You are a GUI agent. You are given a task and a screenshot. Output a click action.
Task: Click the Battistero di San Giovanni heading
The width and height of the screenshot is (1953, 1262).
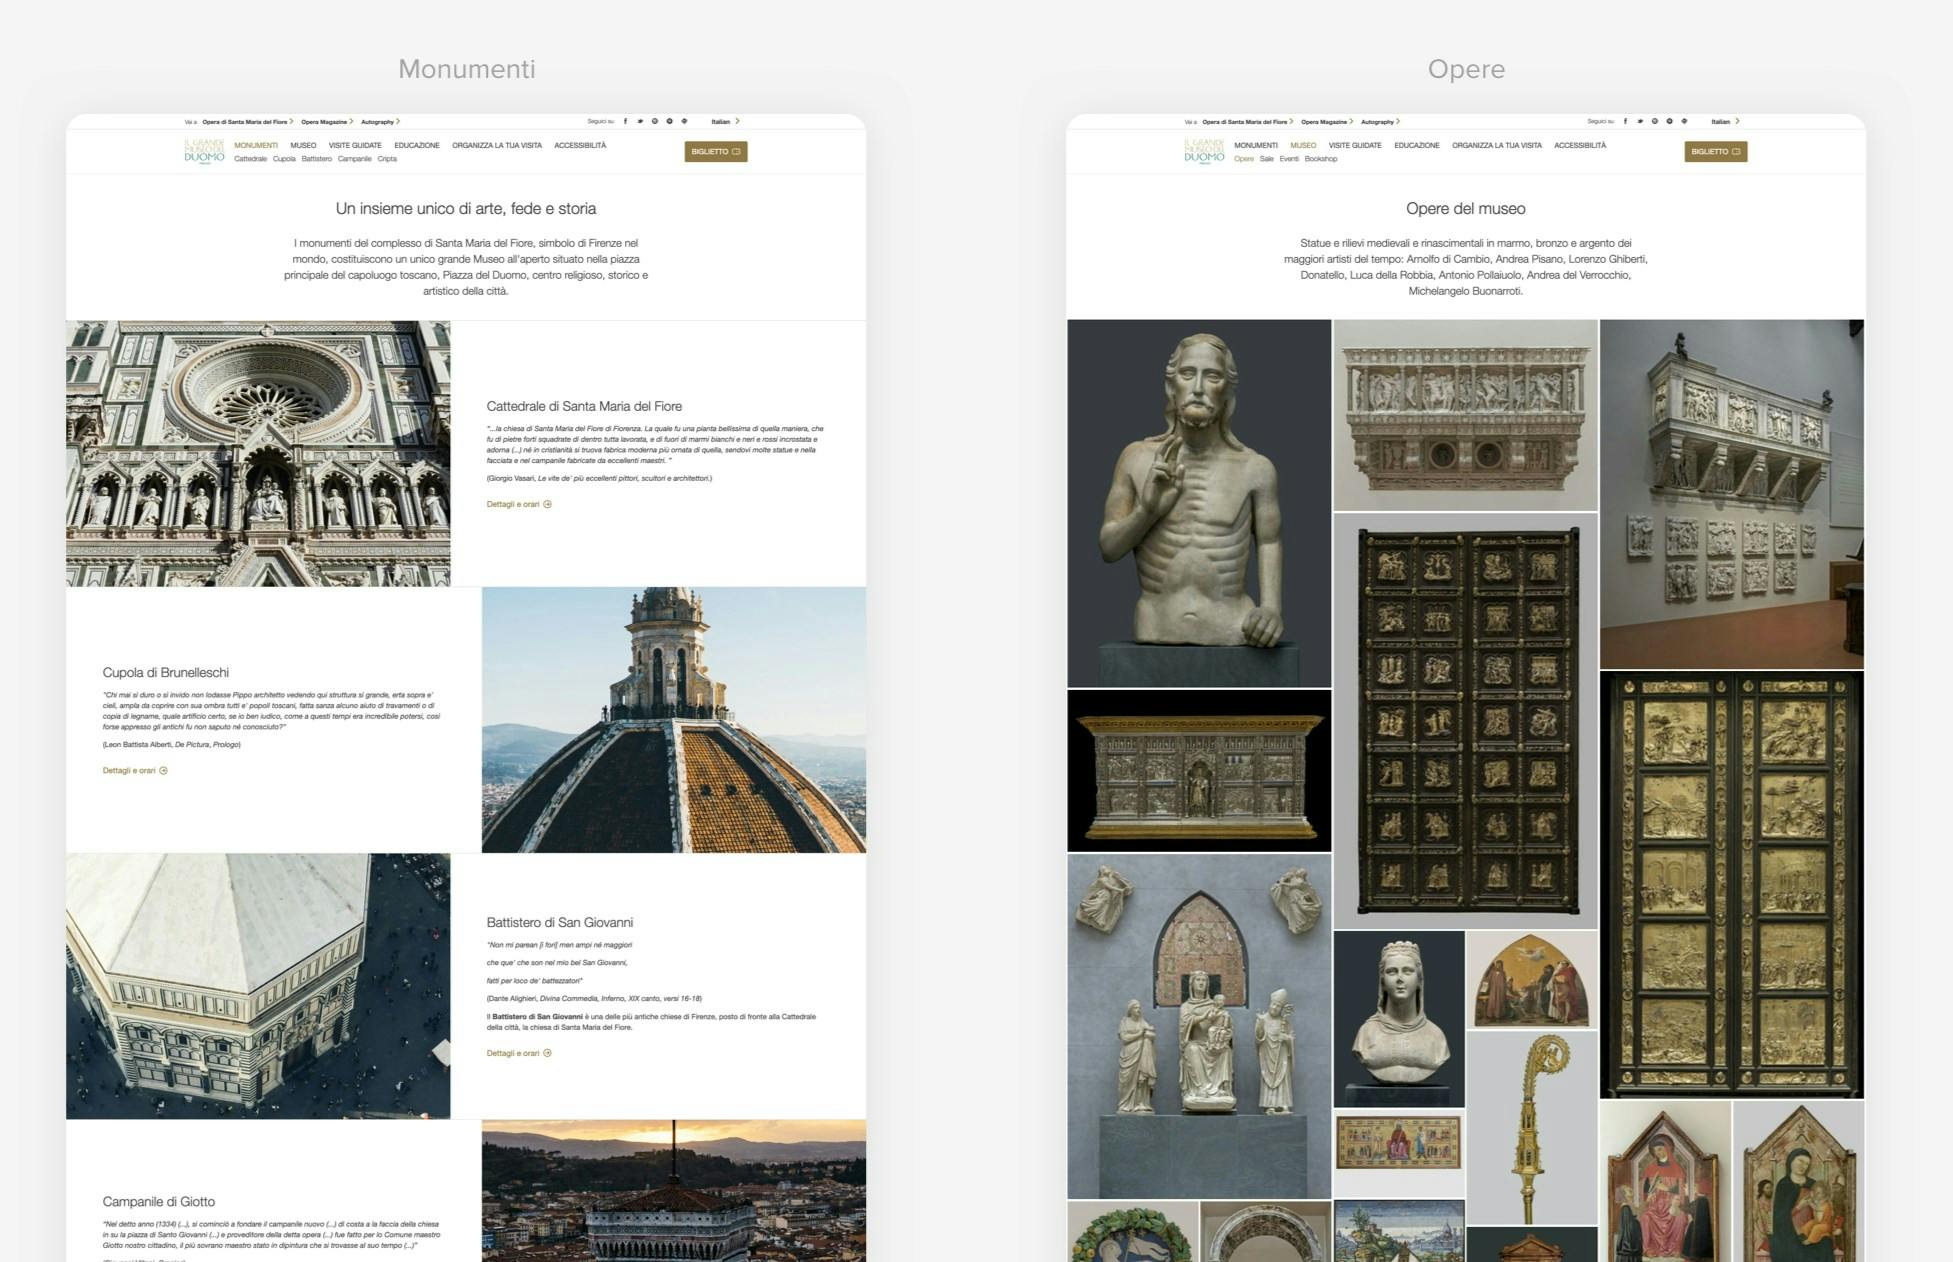tap(559, 922)
